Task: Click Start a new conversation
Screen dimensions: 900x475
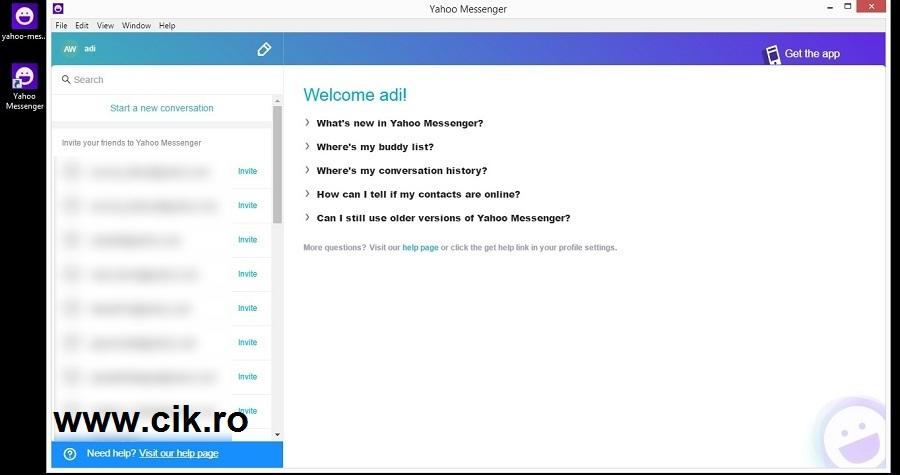Action: [162, 108]
